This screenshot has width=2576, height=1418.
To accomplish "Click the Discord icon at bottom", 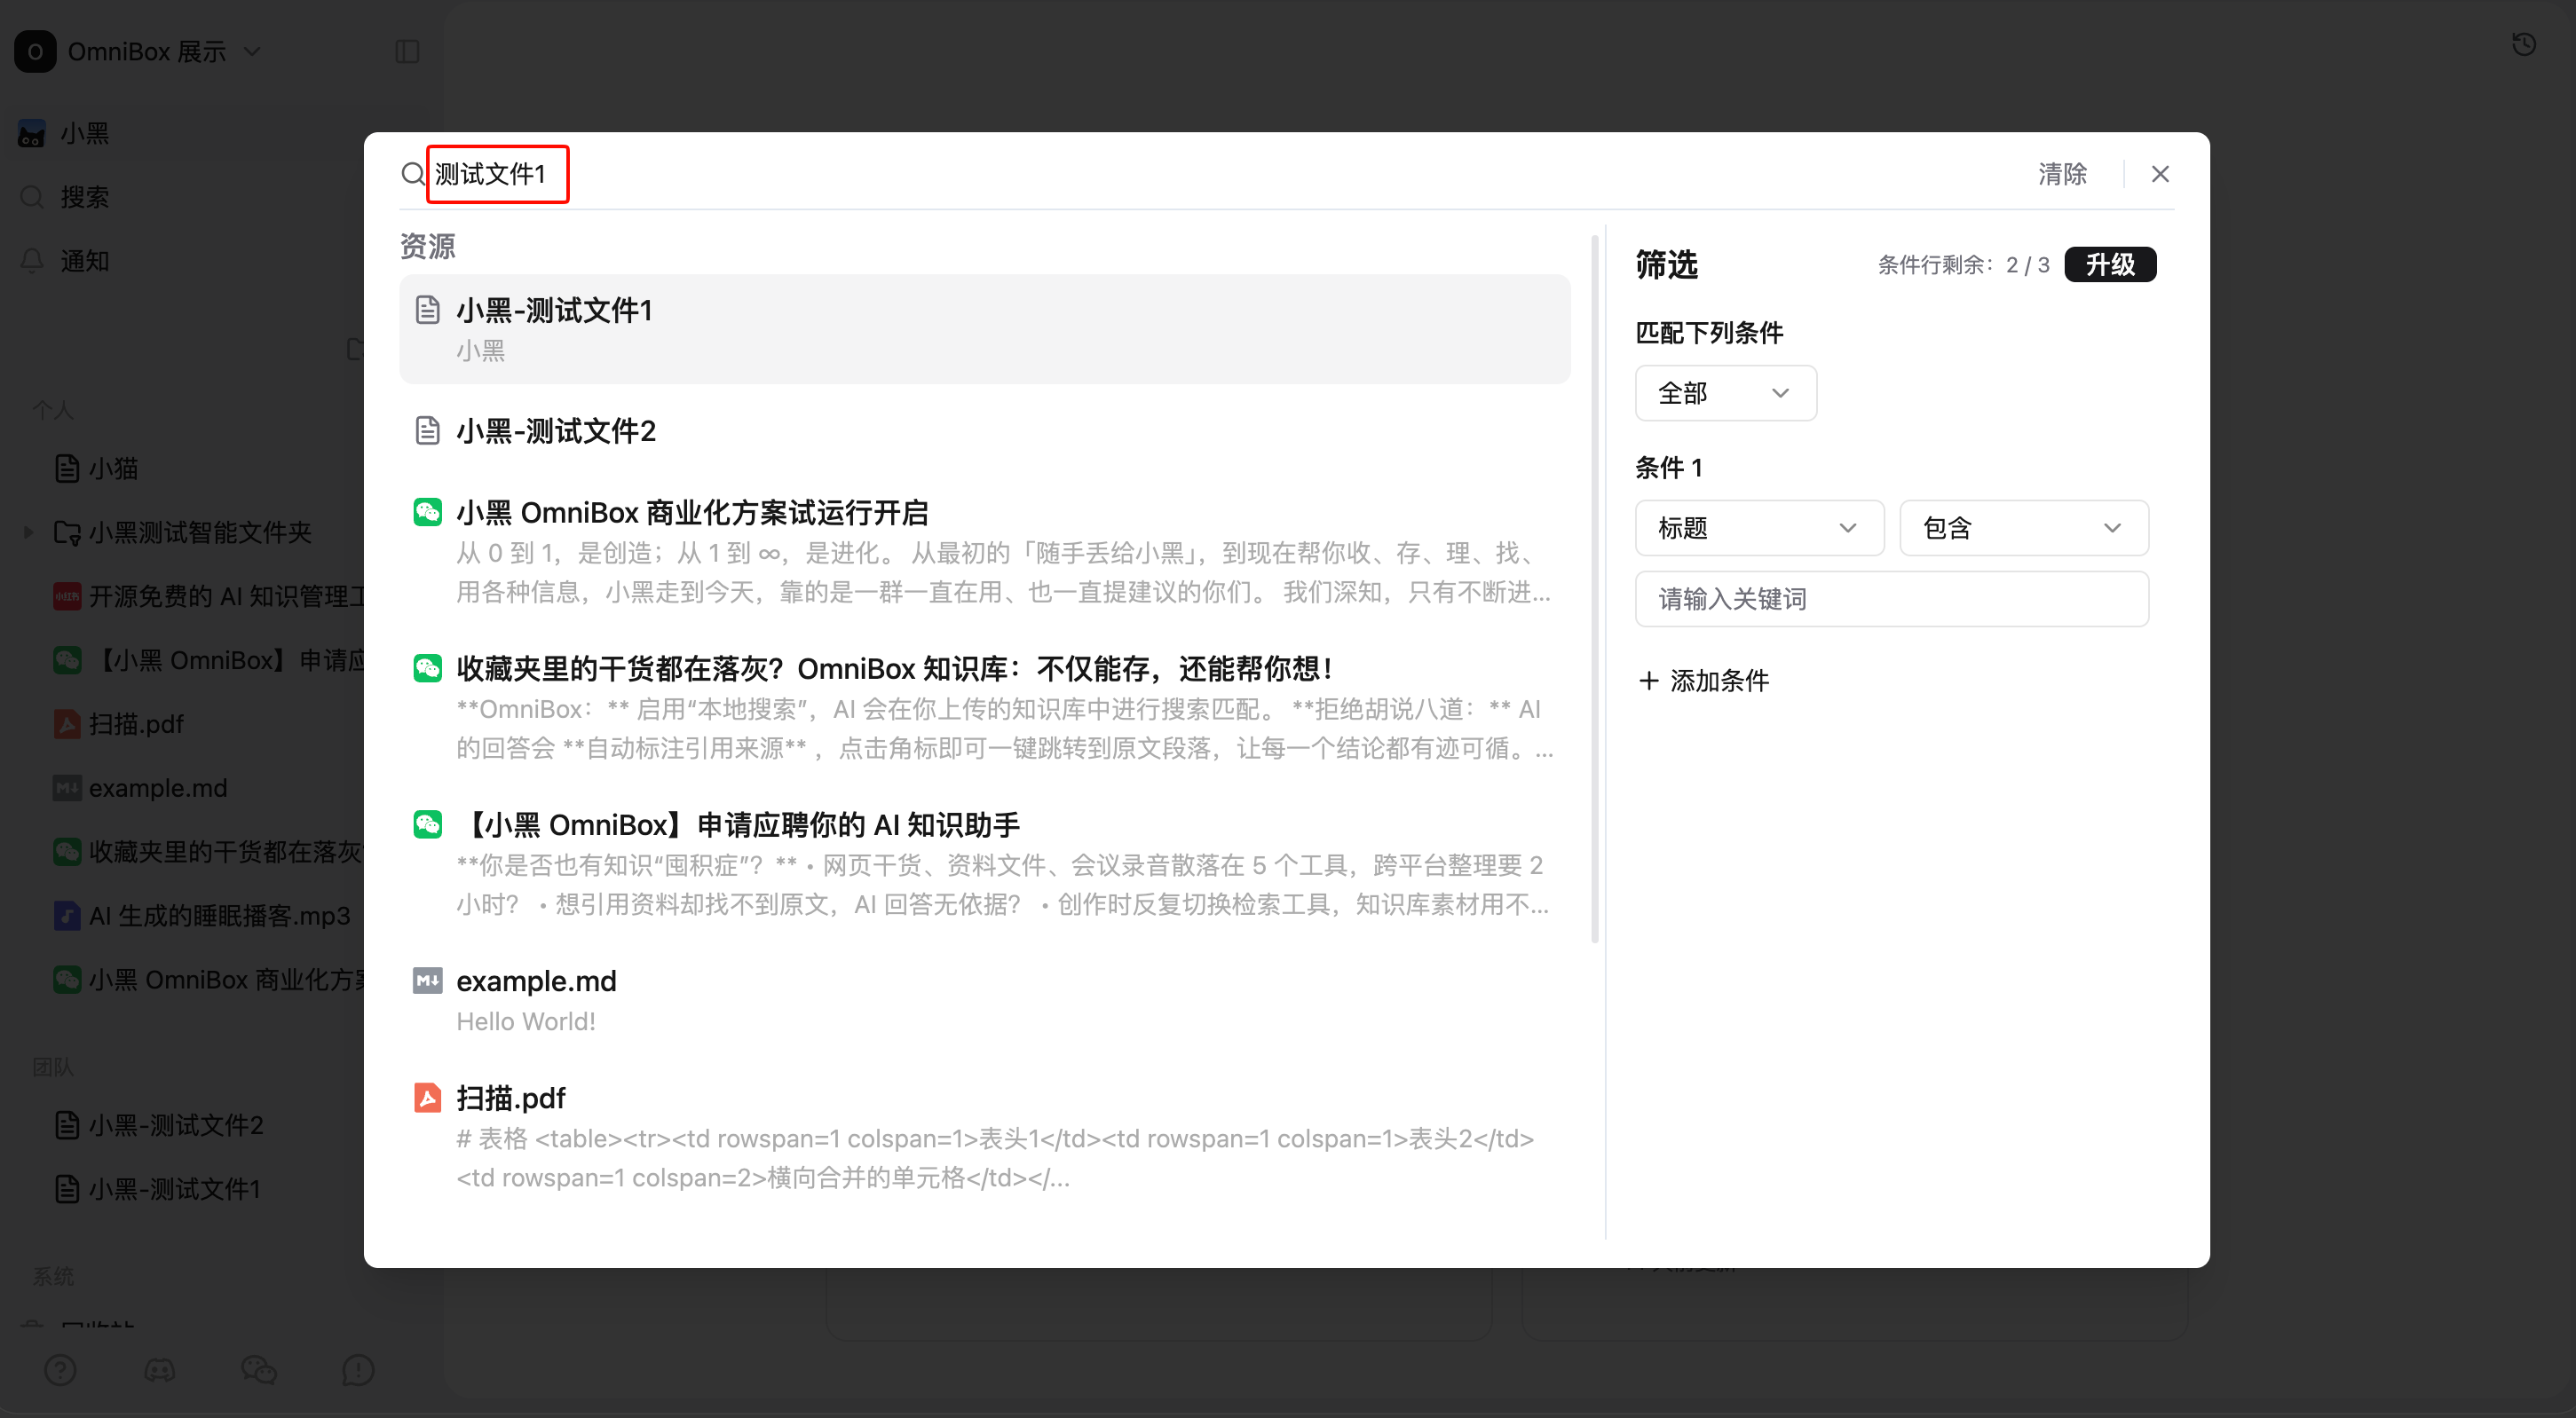I will [159, 1370].
